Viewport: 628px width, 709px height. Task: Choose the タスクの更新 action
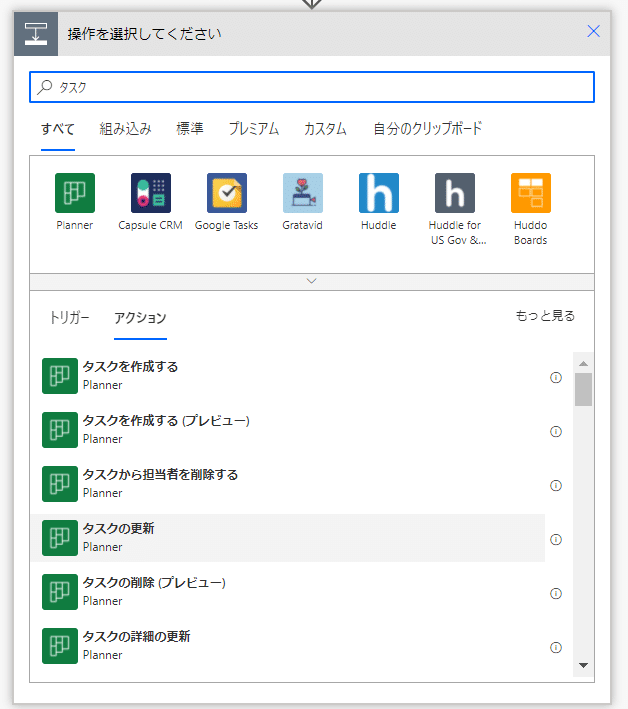tap(288, 538)
